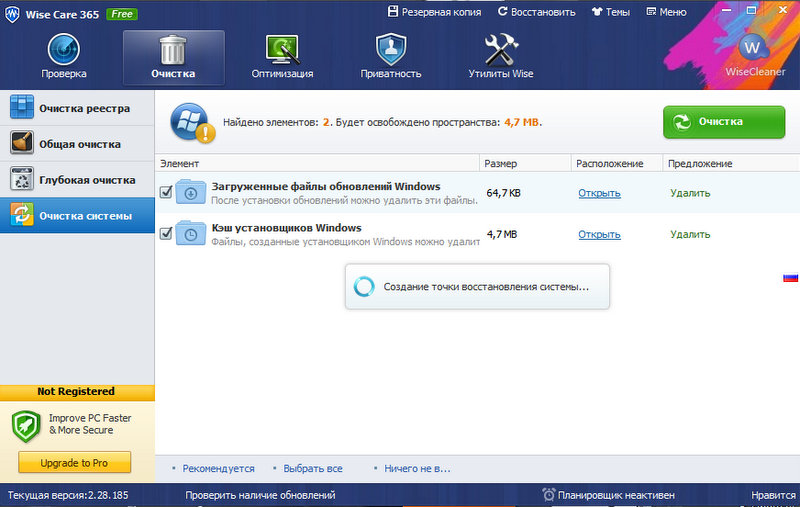
Task: Click the green shield rocket icon
Action: 26,426
